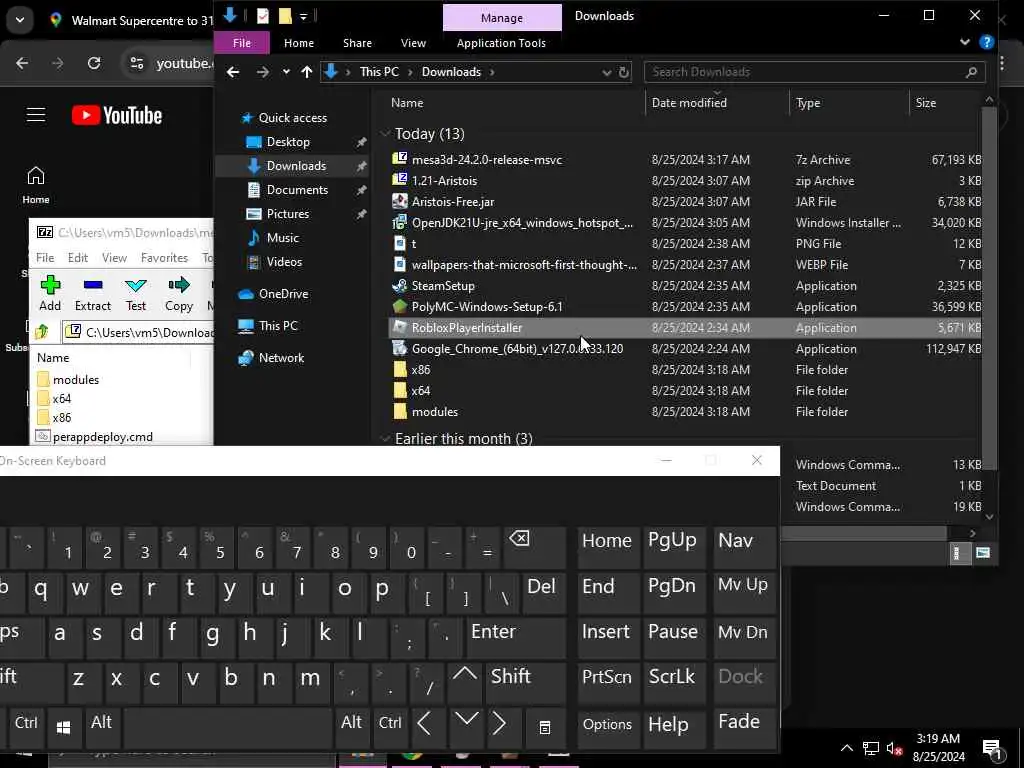Image resolution: width=1024 pixels, height=768 pixels.
Task: Switch to the View ribbon tab
Action: pyautogui.click(x=413, y=42)
